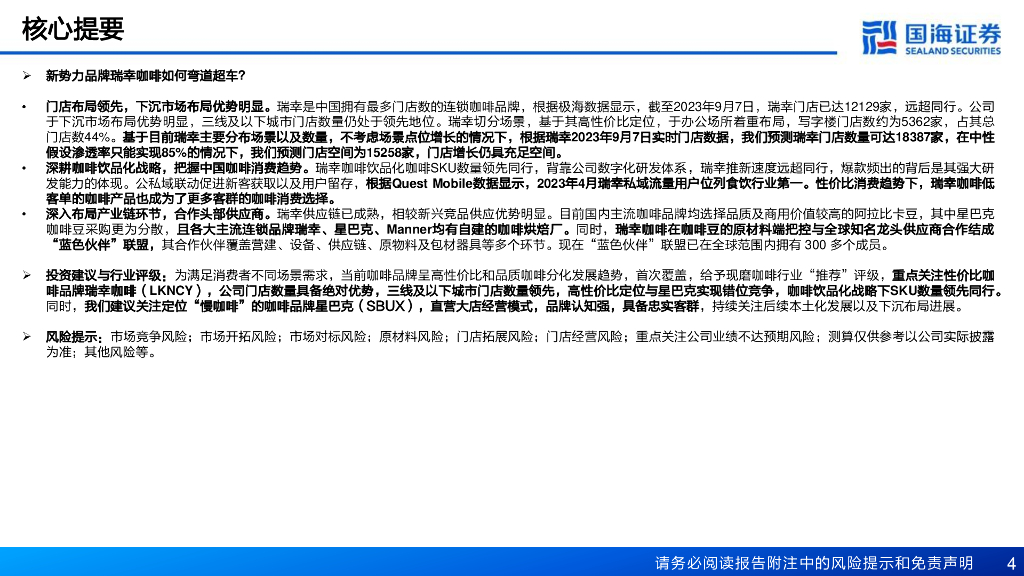1024x576 pixels.
Task: Click the heading 新势力品牌瑞幸咖啡如何弯道超车?
Action: [146, 76]
